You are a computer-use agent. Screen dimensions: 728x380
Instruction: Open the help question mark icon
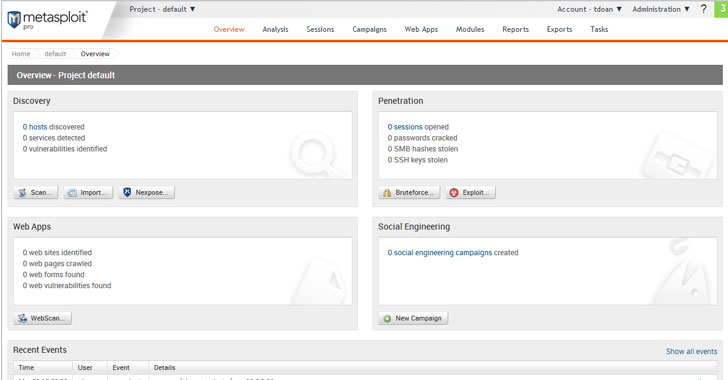(x=703, y=9)
